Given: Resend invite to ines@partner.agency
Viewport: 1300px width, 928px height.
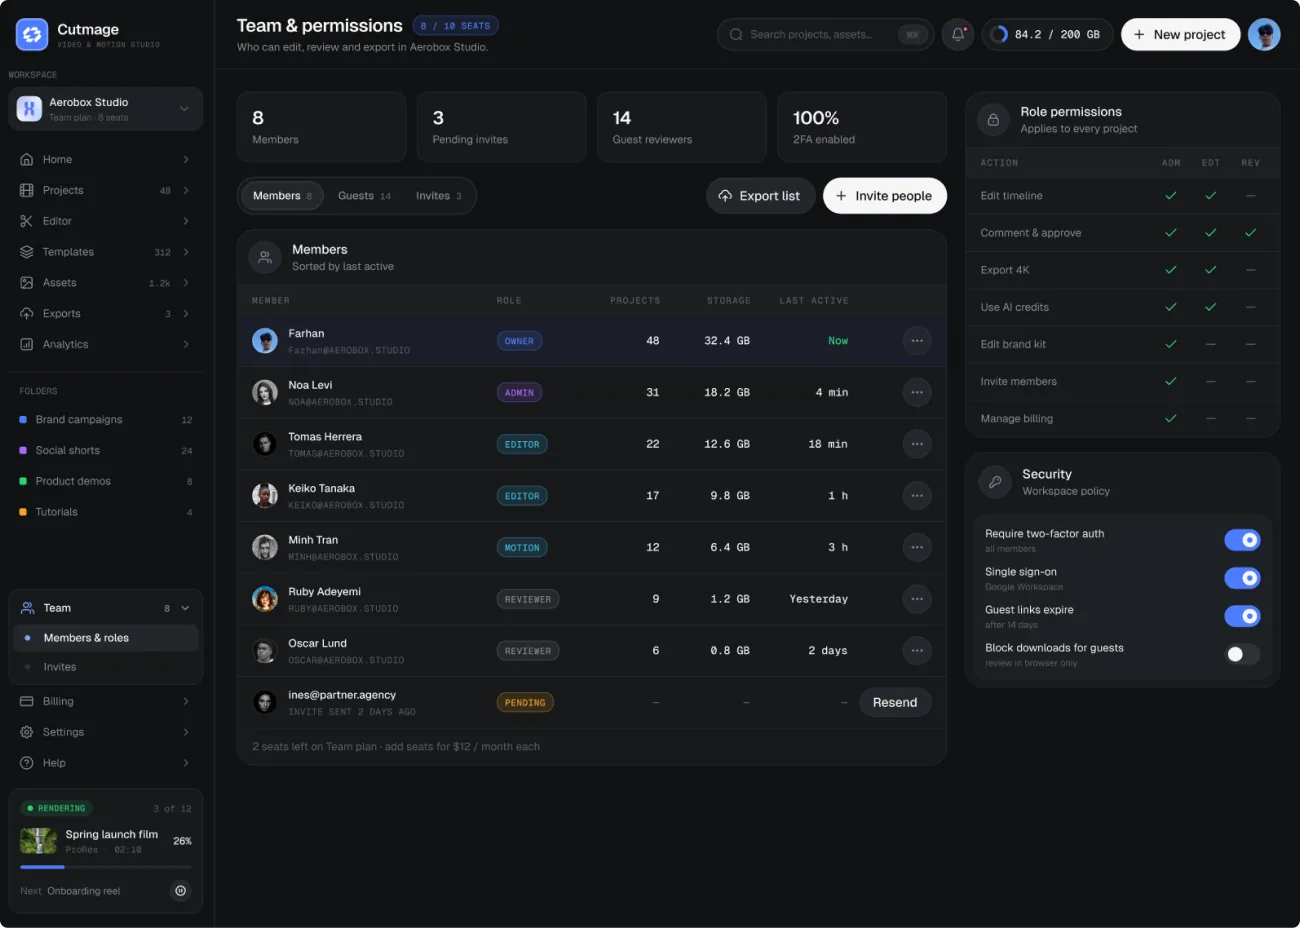Looking at the screenshot, I should [x=895, y=703].
